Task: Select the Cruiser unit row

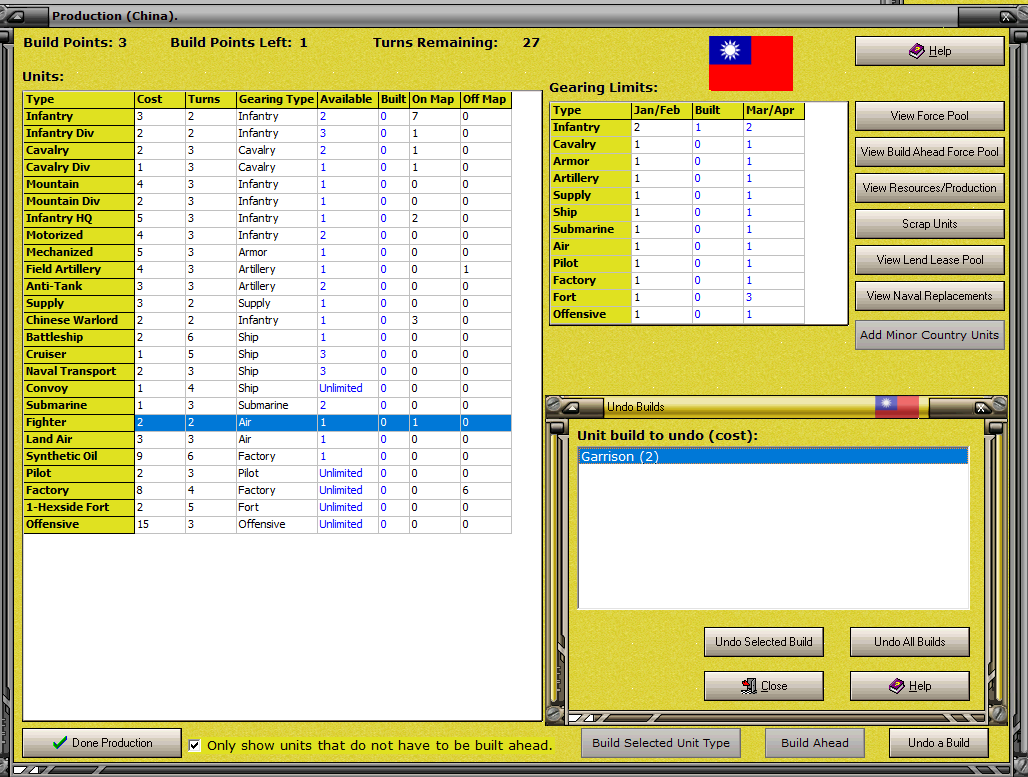Action: (267, 355)
